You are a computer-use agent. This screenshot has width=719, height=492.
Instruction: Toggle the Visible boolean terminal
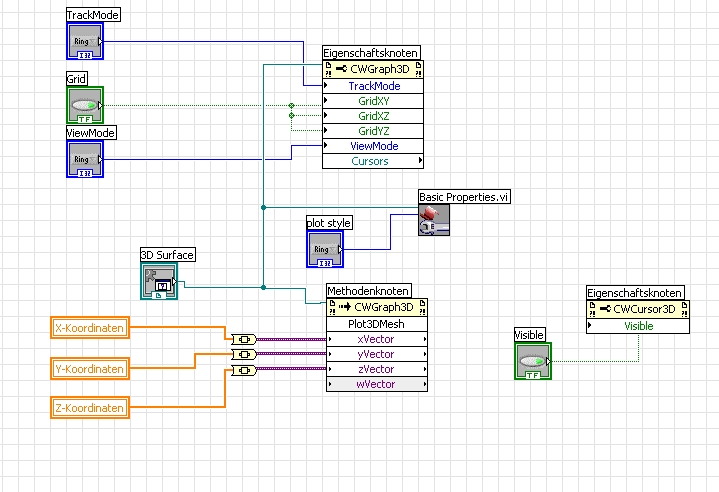[x=533, y=361]
